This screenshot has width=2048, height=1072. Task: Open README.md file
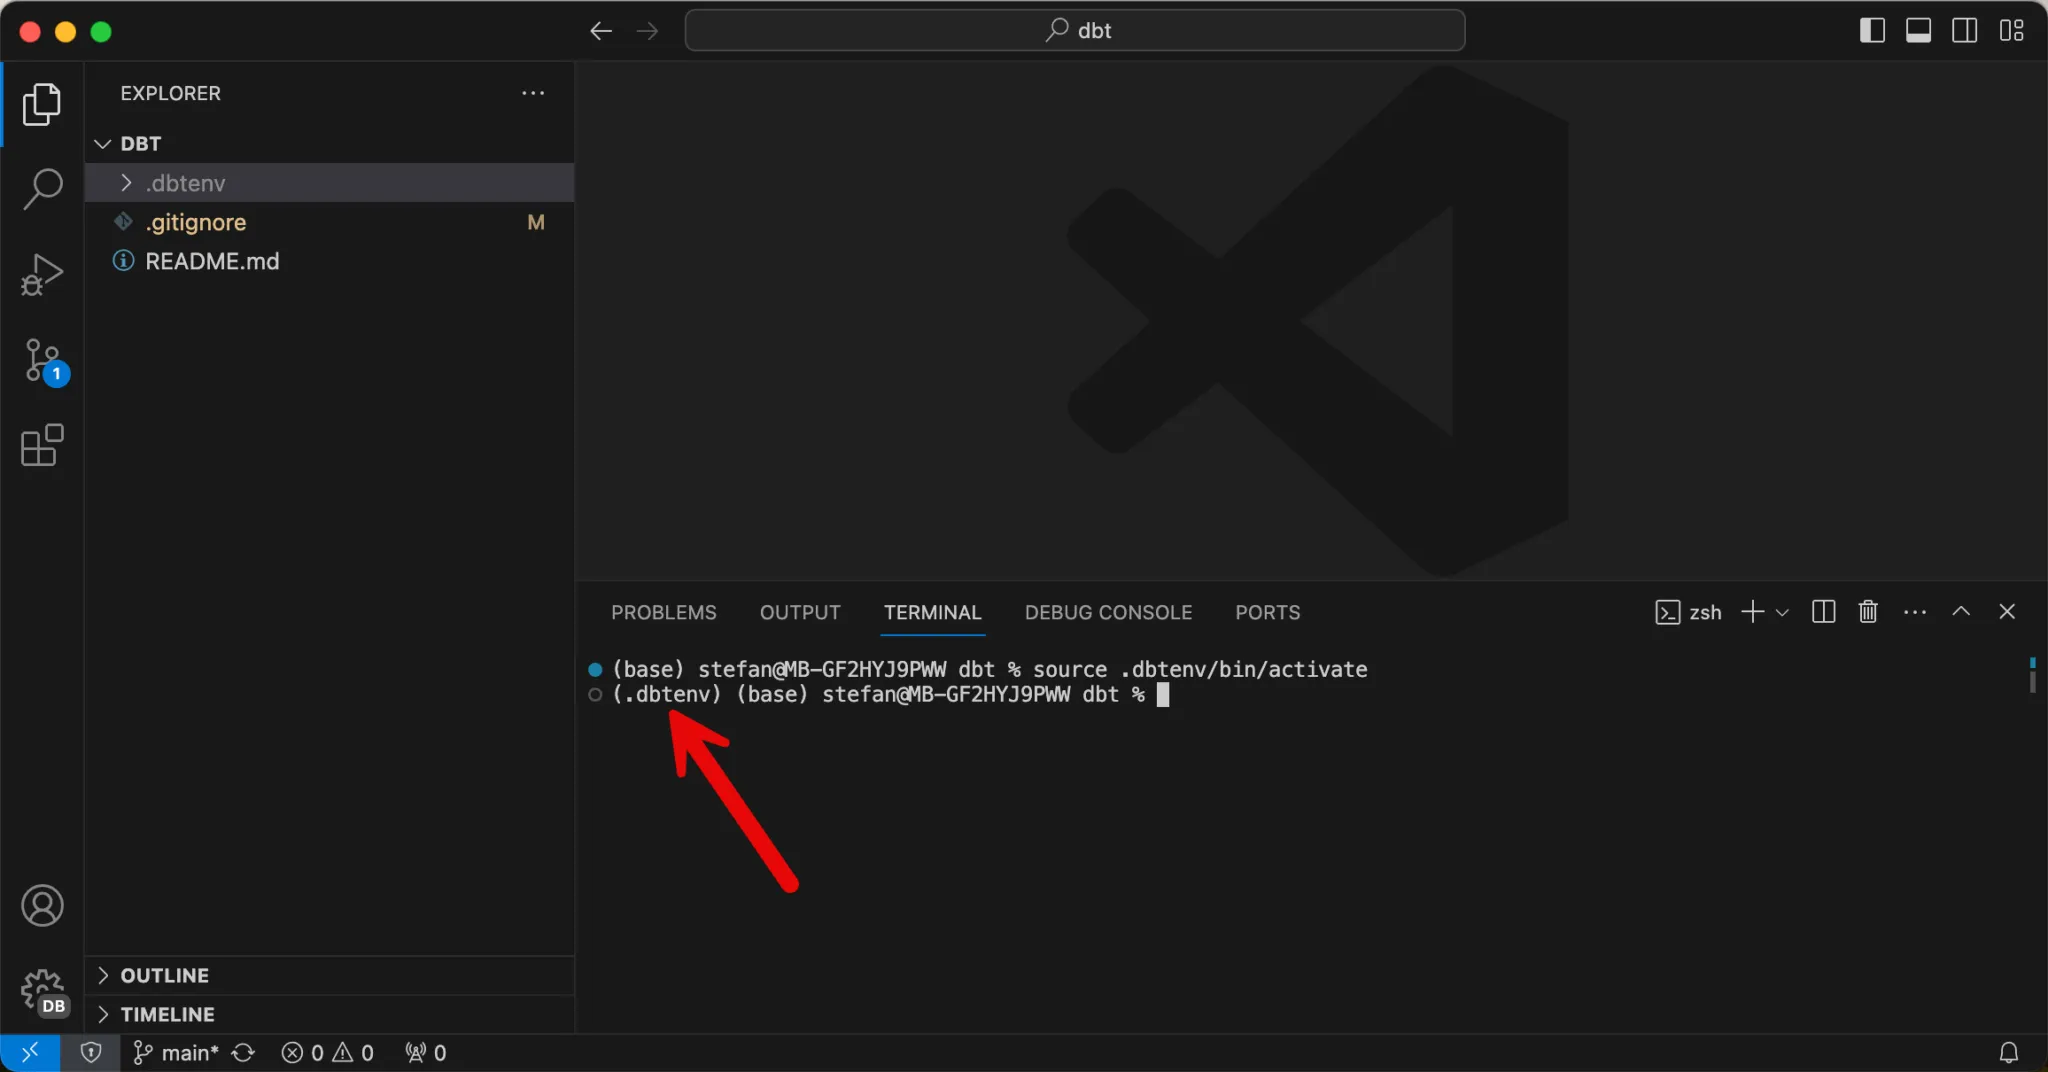[x=212, y=261]
